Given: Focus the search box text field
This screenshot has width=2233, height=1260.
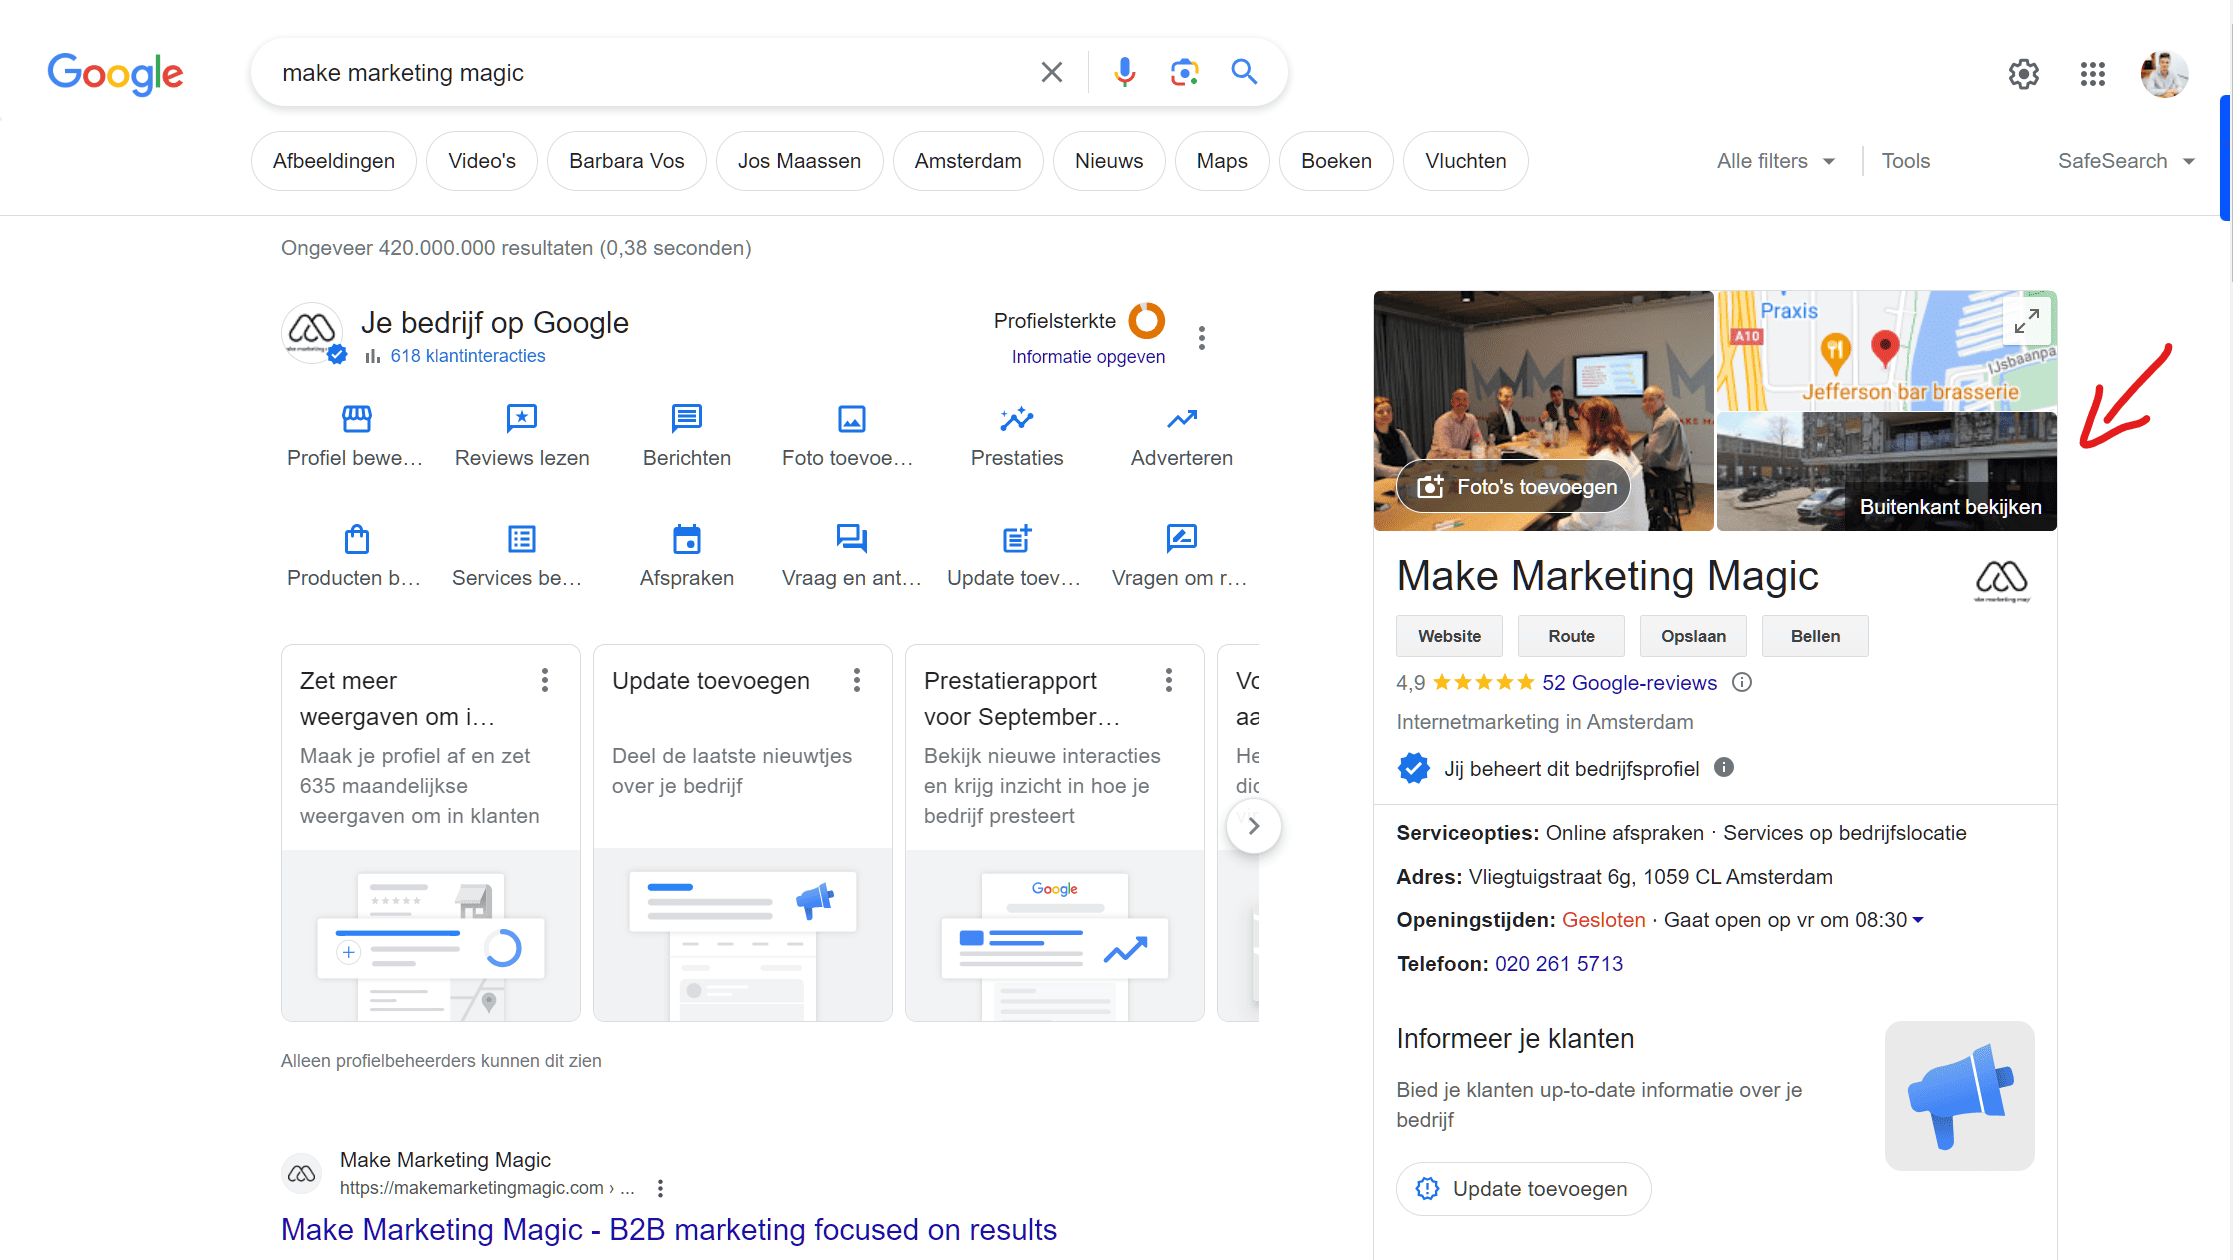Looking at the screenshot, I should click(650, 73).
